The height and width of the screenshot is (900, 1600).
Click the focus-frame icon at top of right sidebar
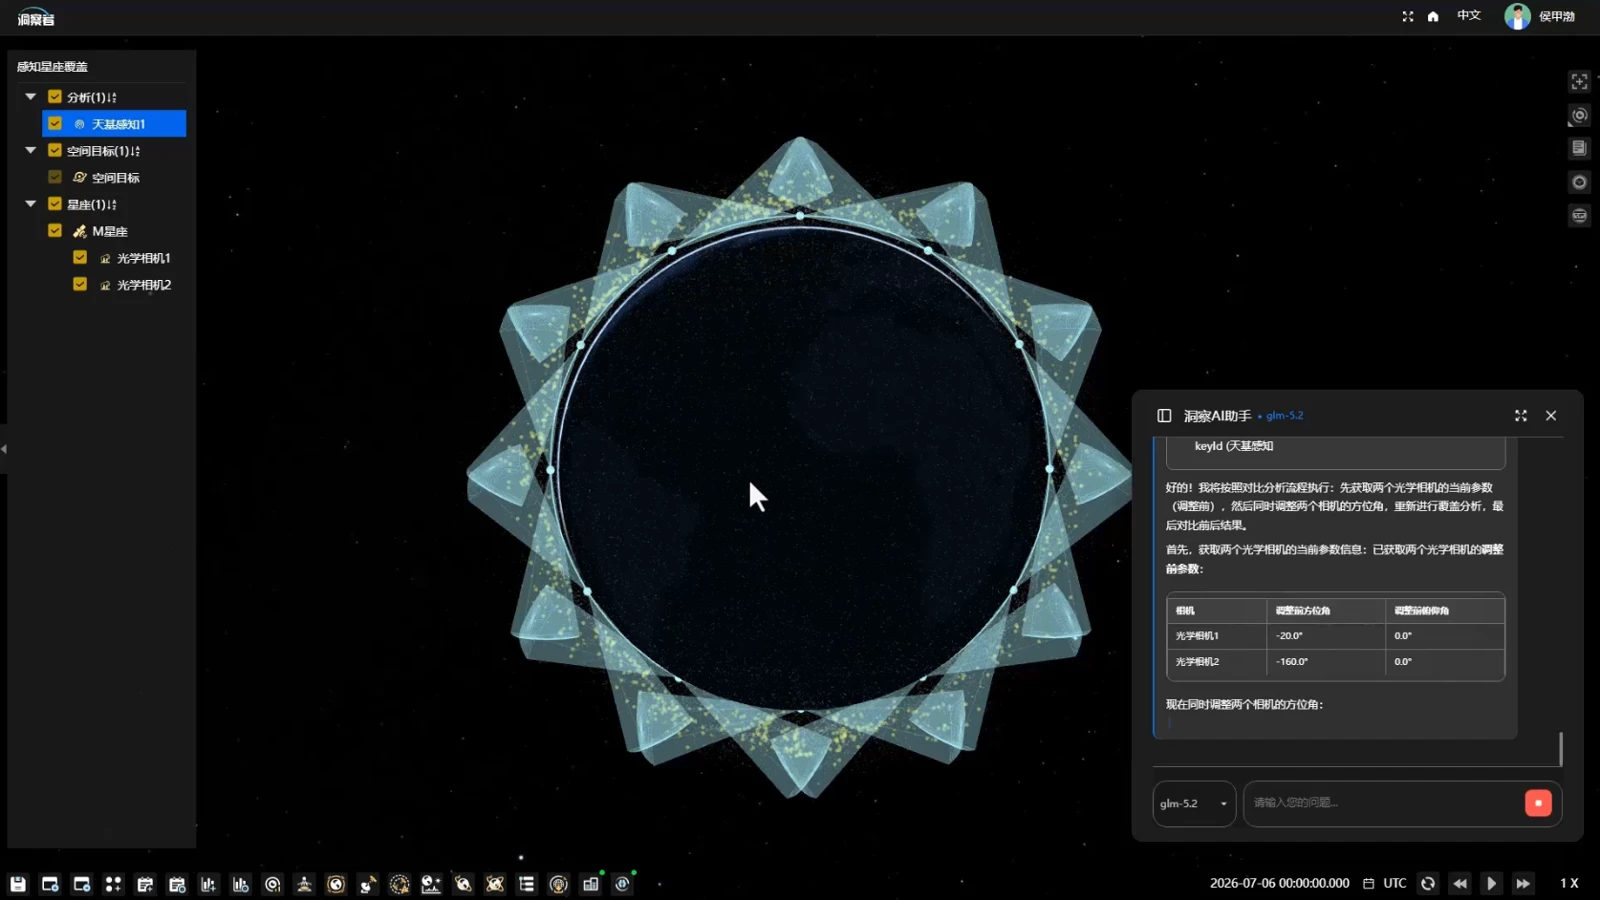point(1579,82)
